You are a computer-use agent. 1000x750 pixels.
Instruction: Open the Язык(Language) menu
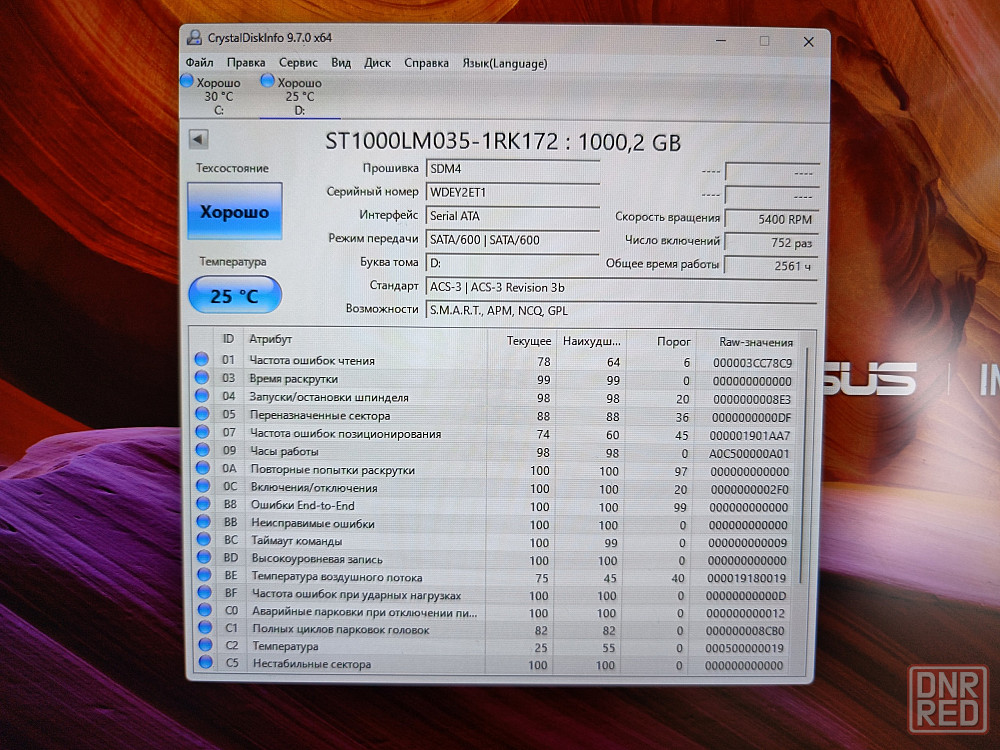tap(504, 63)
